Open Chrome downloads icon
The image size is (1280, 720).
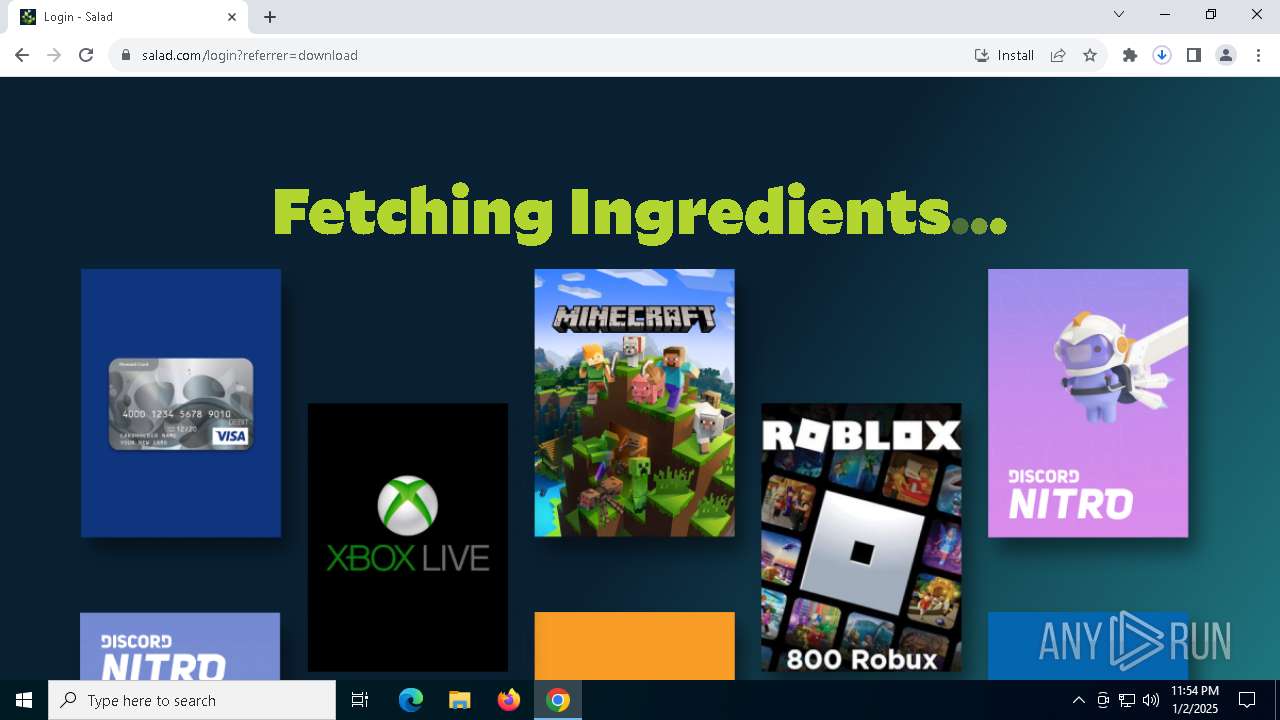click(x=1162, y=55)
